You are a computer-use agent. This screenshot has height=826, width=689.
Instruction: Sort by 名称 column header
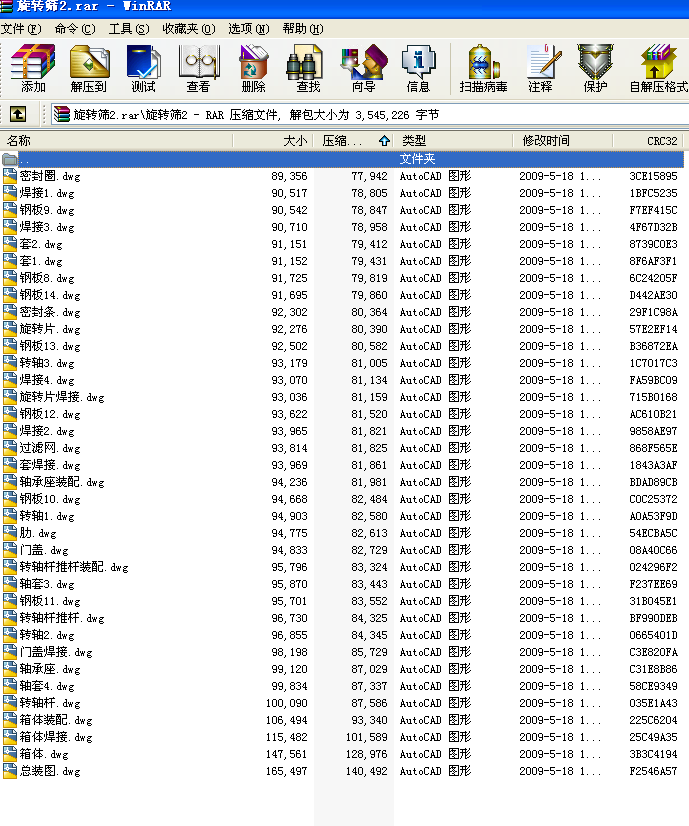pyautogui.click(x=116, y=141)
